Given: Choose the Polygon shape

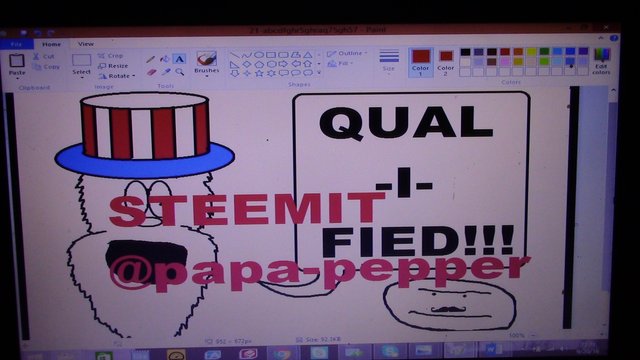Looking at the screenshot, I should 296,55.
